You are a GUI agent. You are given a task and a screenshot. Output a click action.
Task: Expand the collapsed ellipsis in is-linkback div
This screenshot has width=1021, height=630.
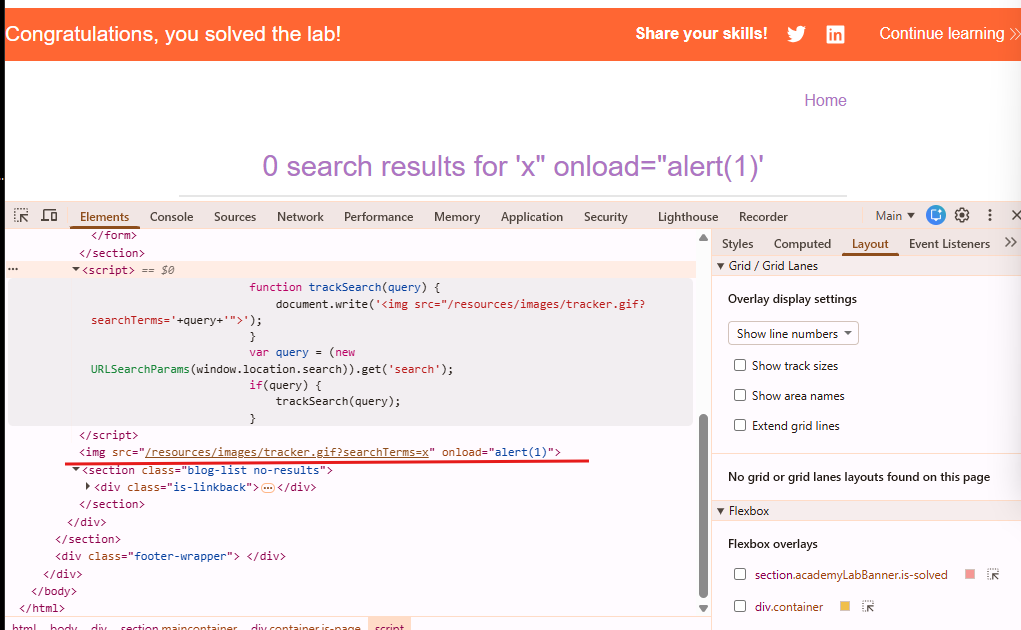click(x=268, y=487)
